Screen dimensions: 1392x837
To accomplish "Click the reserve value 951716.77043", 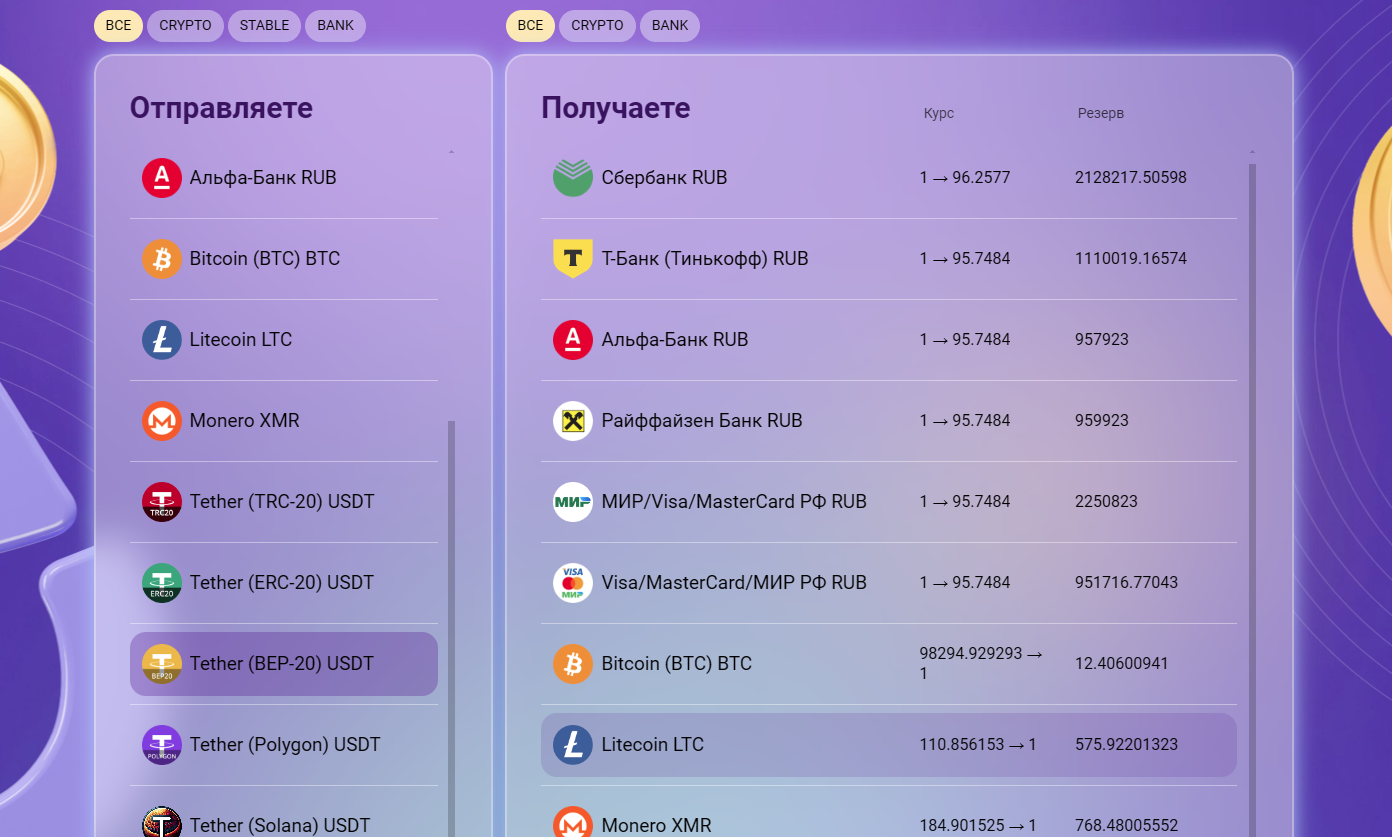I will coord(1126,583).
